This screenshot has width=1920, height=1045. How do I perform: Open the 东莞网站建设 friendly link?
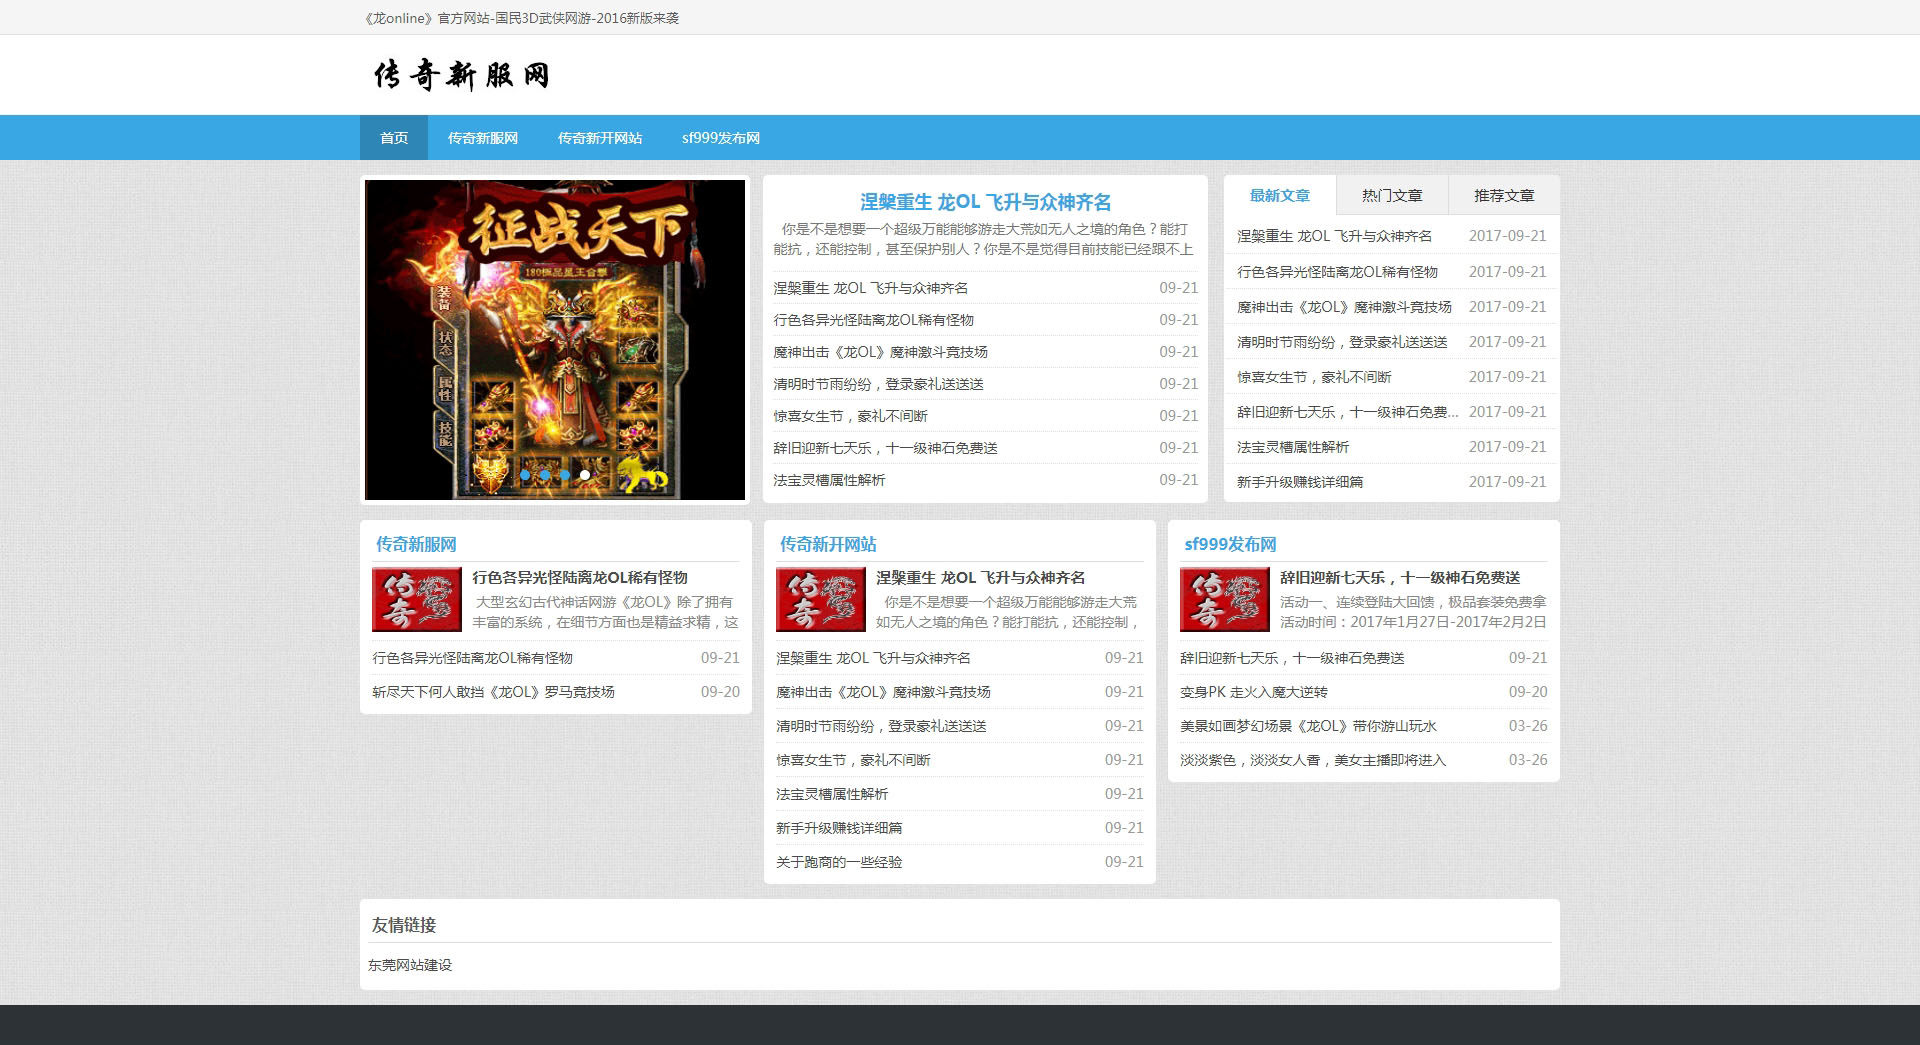[x=410, y=965]
